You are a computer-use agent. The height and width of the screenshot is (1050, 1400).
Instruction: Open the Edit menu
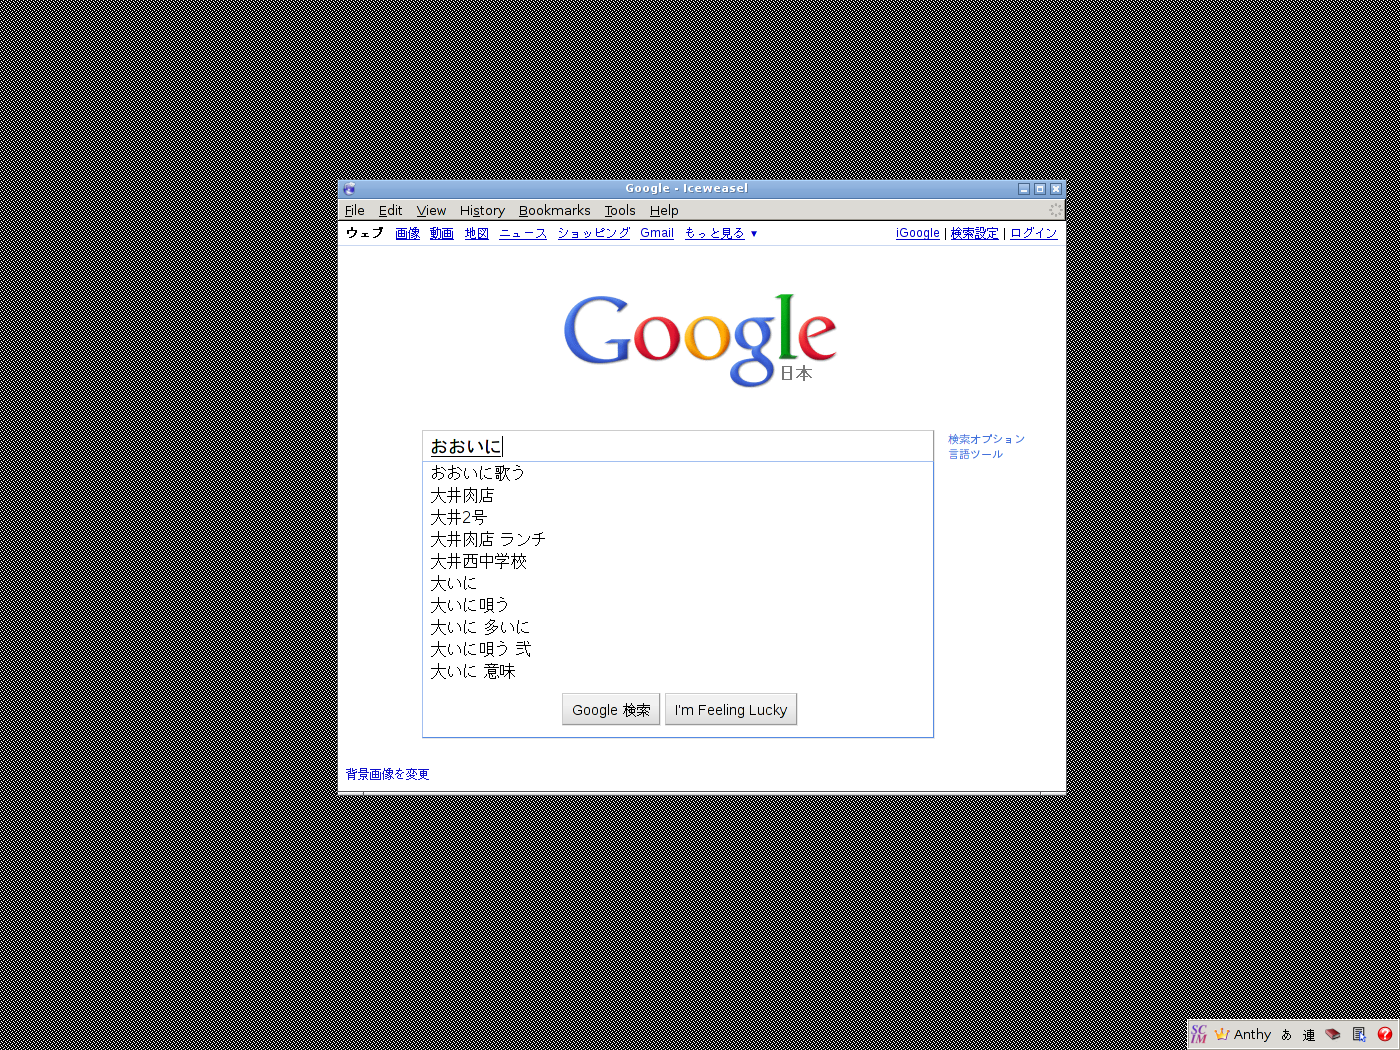390,210
